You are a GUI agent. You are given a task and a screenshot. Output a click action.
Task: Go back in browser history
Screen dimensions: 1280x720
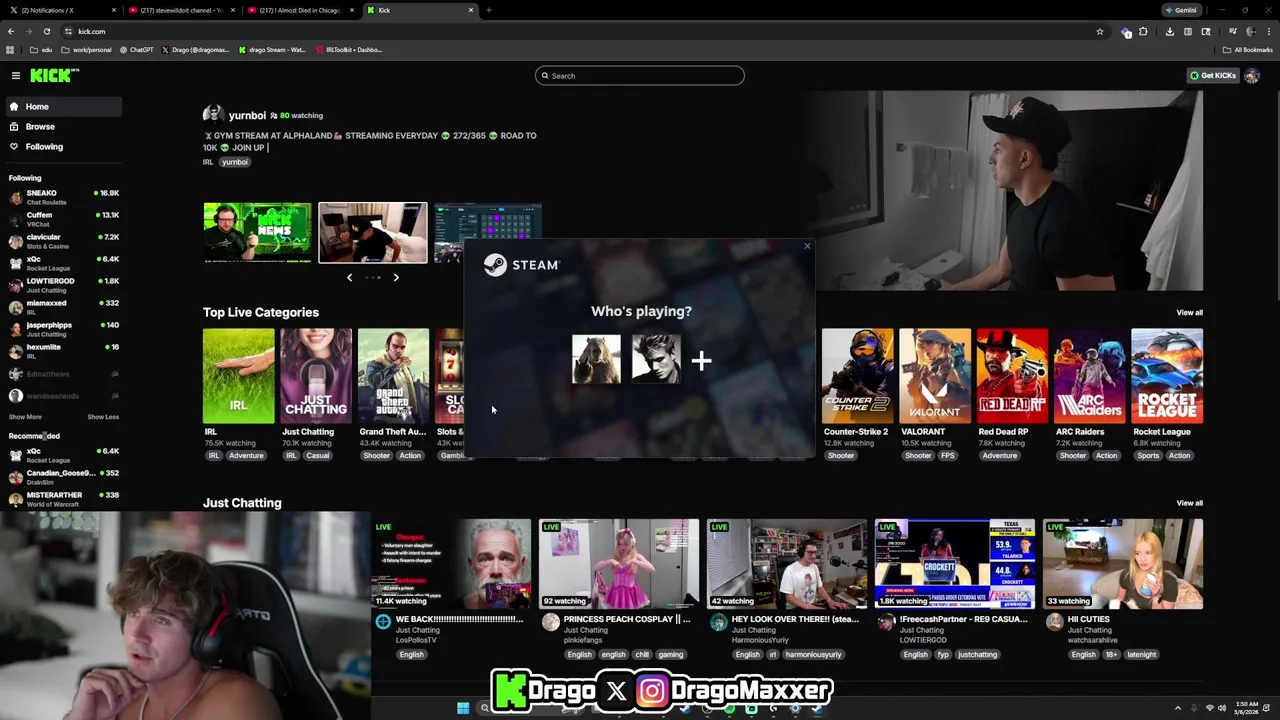click(10, 31)
